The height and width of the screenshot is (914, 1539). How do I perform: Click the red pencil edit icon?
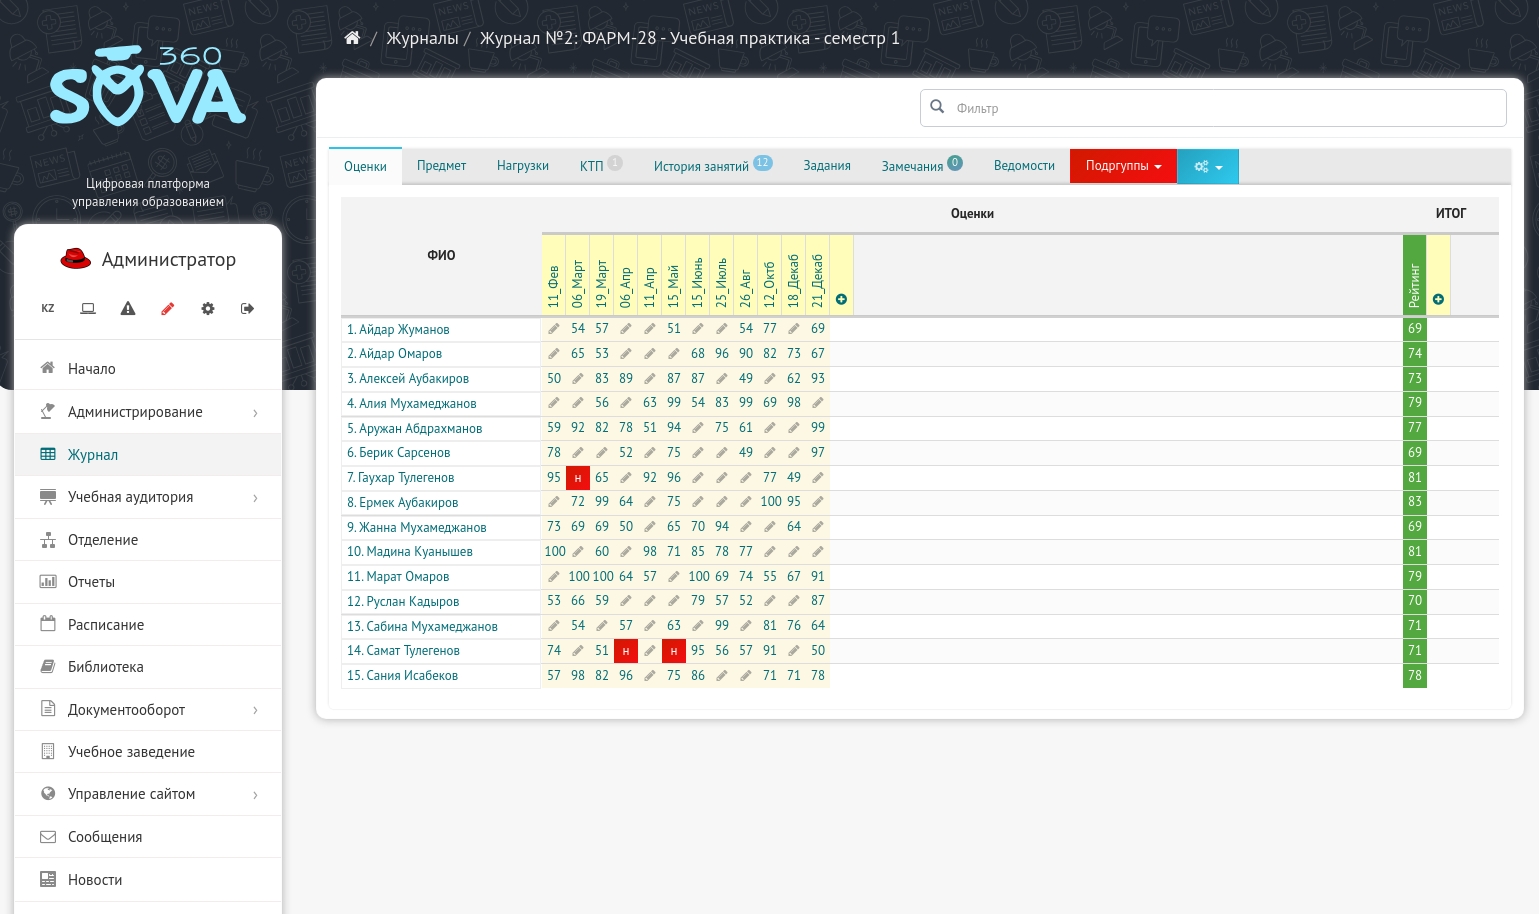click(x=168, y=309)
